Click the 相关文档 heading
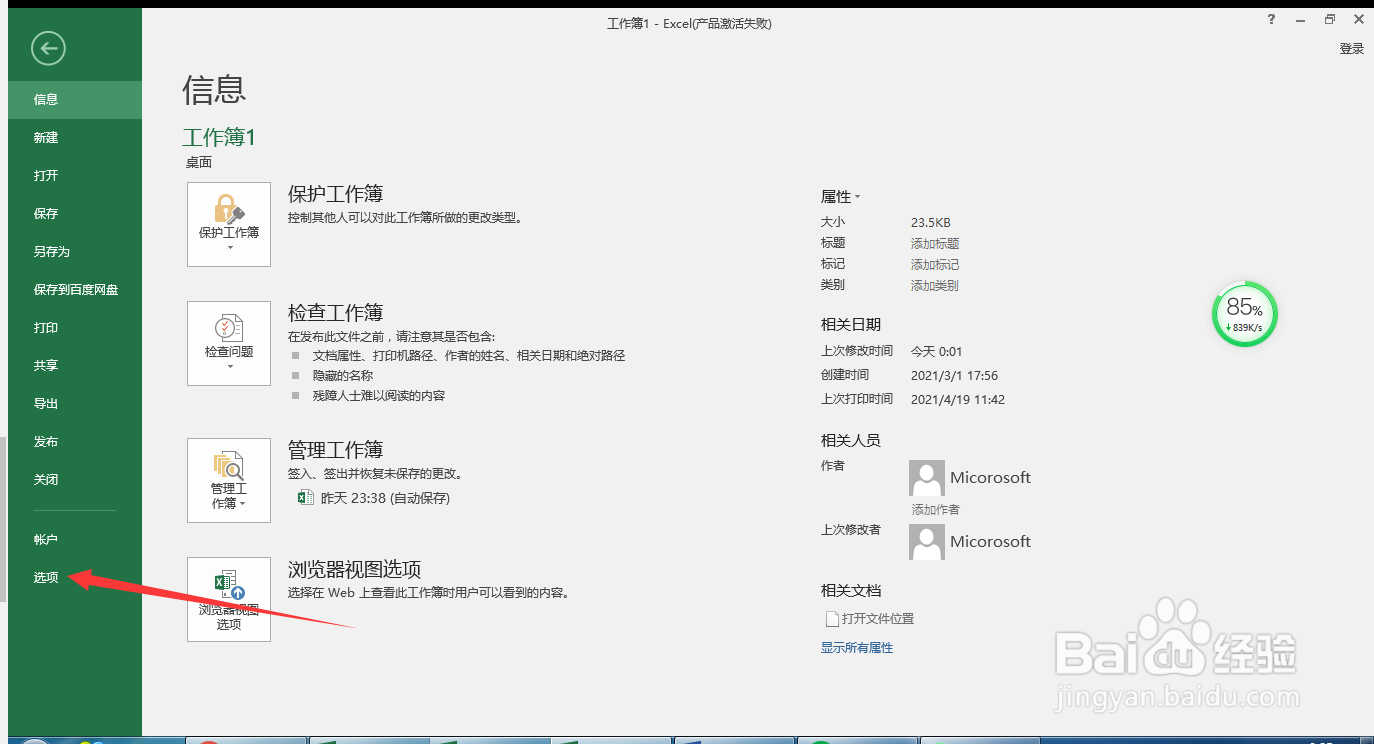Image resolution: width=1374 pixels, height=744 pixels. click(851, 590)
